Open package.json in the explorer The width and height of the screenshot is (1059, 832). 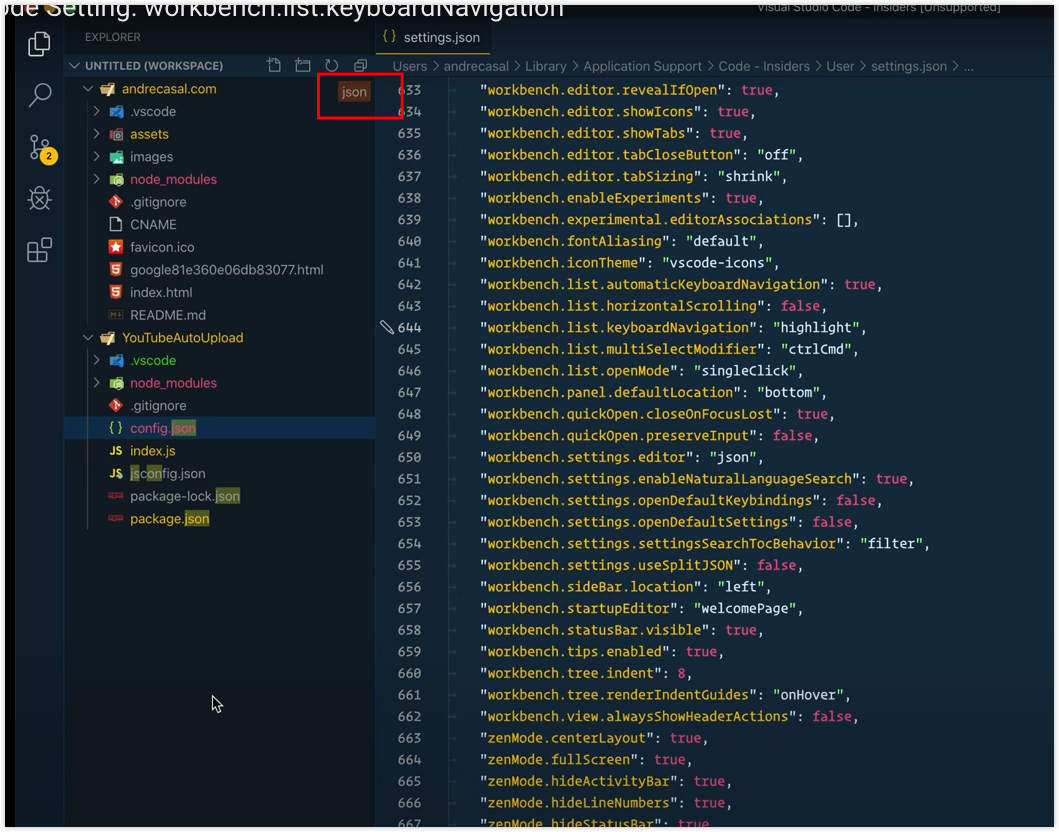point(170,519)
